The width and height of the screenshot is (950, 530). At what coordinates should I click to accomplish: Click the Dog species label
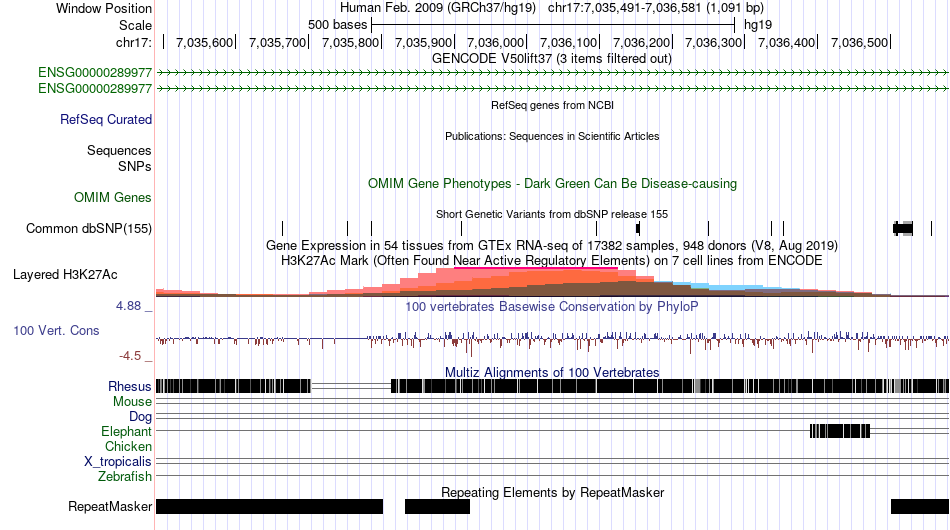coord(141,417)
